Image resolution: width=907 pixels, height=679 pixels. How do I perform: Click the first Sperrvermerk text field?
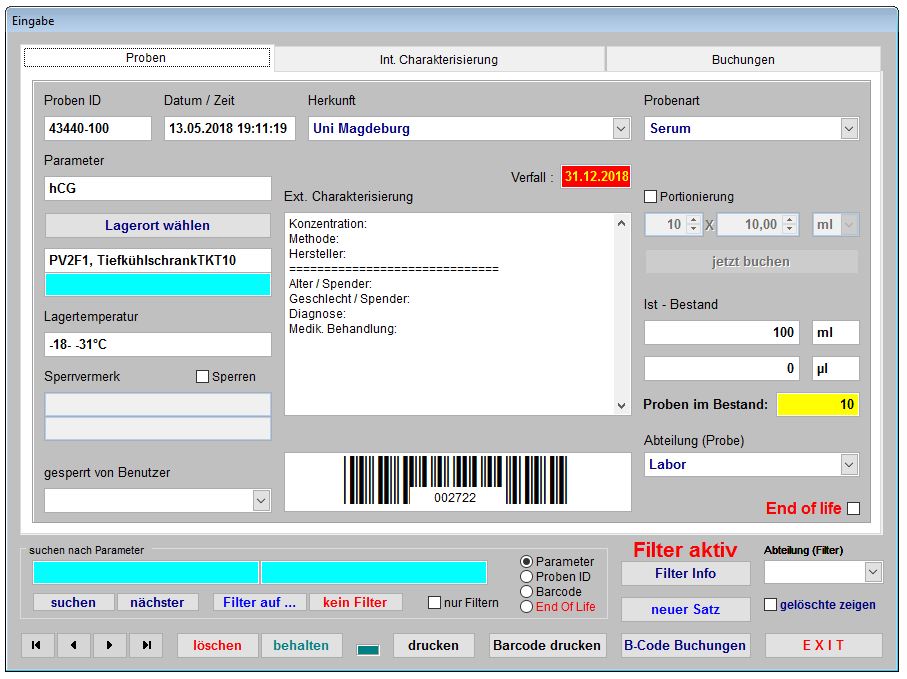(157, 404)
